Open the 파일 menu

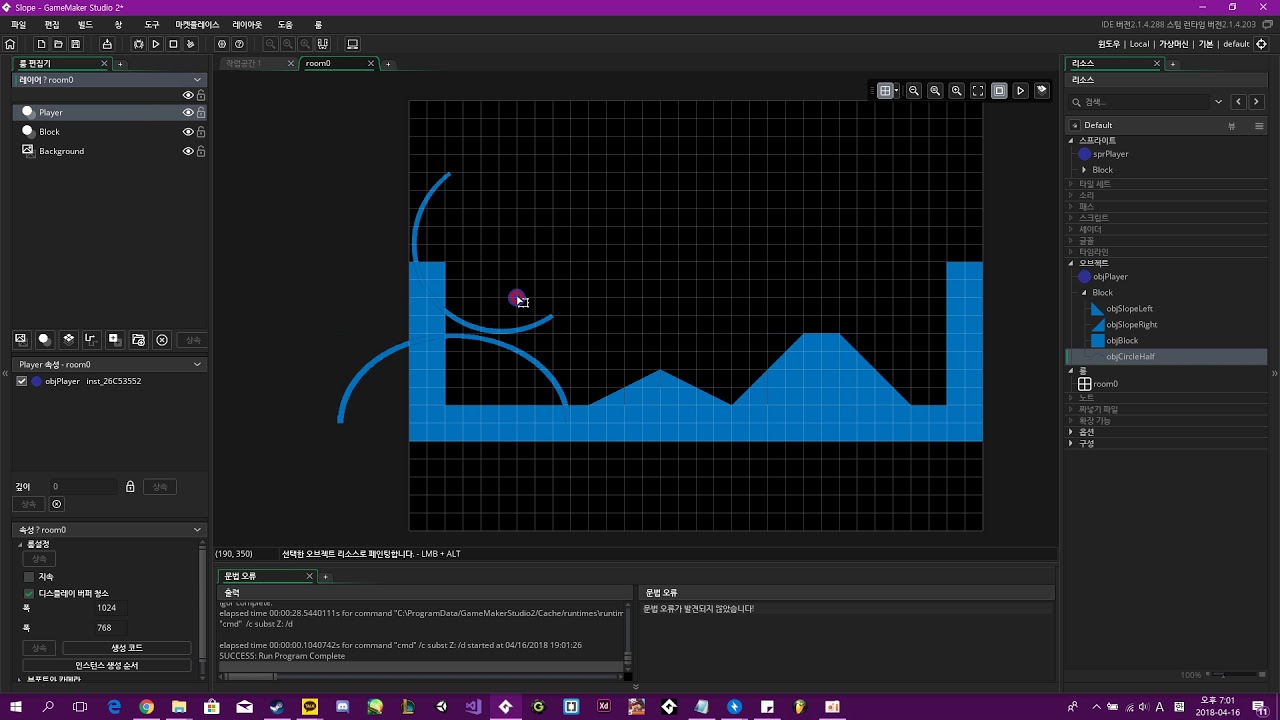(x=18, y=24)
